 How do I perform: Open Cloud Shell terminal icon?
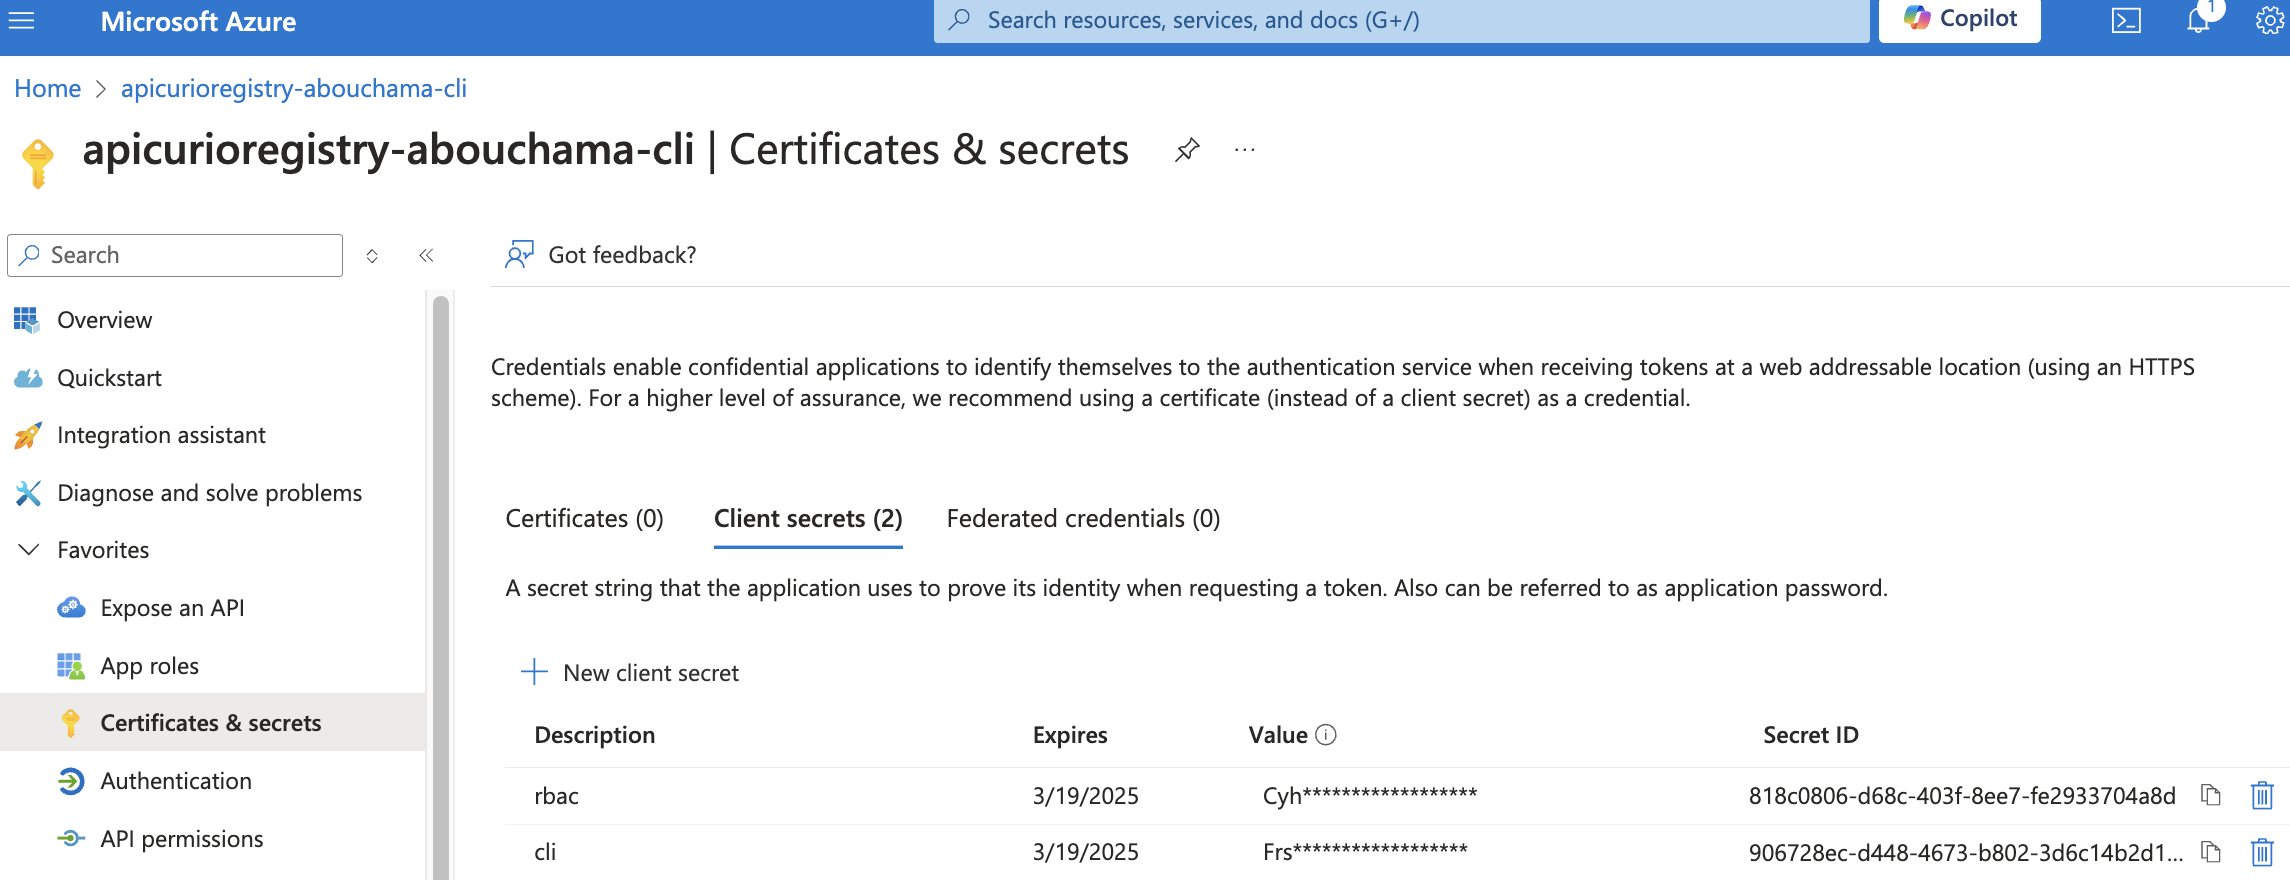[x=2126, y=21]
